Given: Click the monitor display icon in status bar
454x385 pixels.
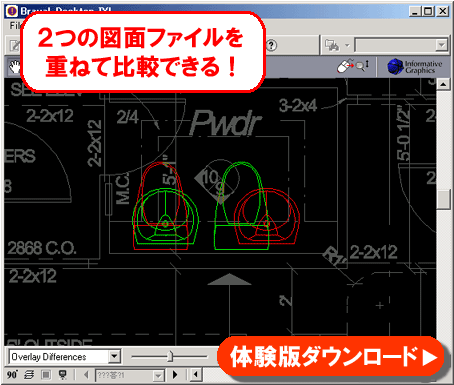Looking at the screenshot, I should click(x=62, y=375).
